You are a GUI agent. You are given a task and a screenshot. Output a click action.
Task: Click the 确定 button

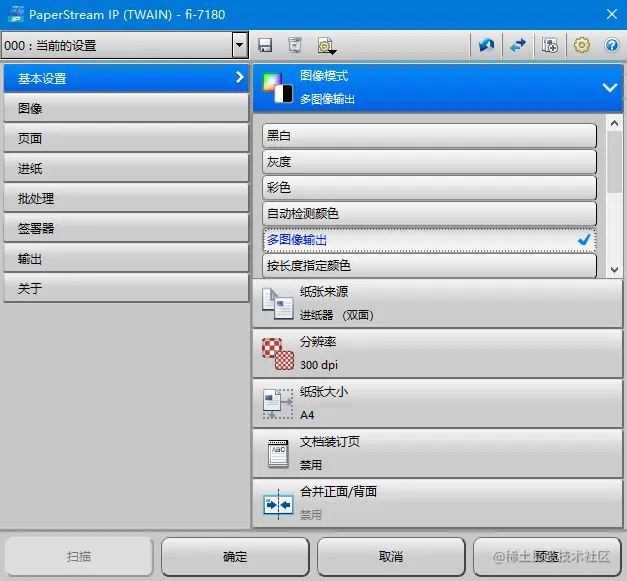coord(235,556)
